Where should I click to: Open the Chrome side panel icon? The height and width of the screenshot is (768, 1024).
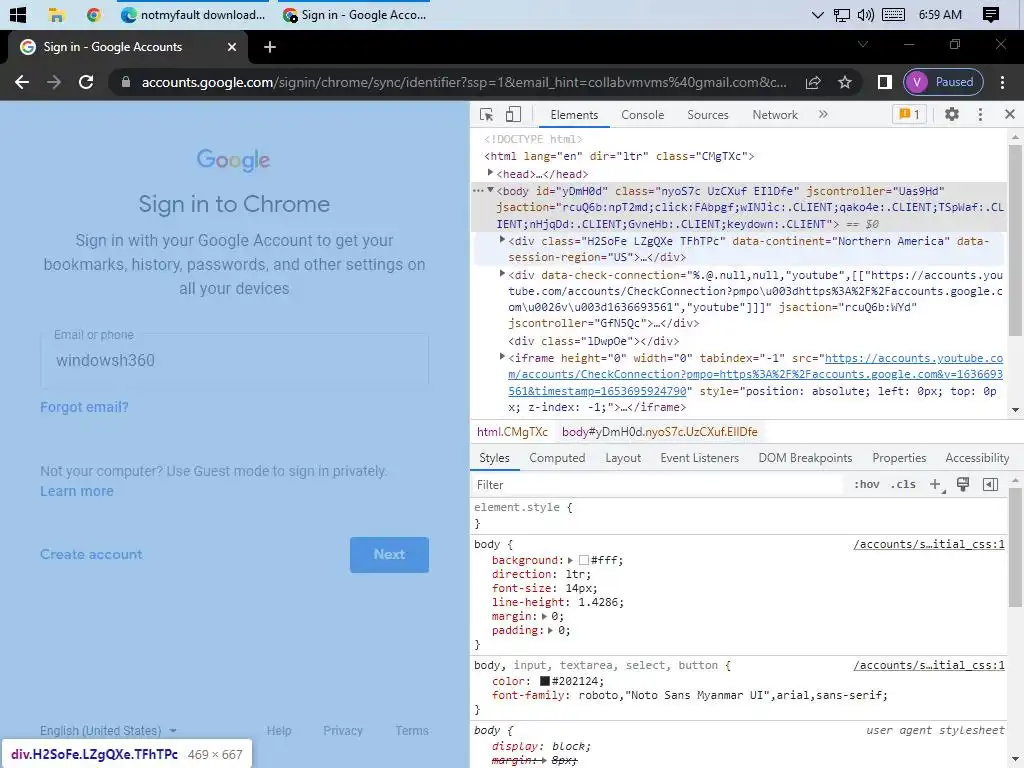(x=884, y=82)
